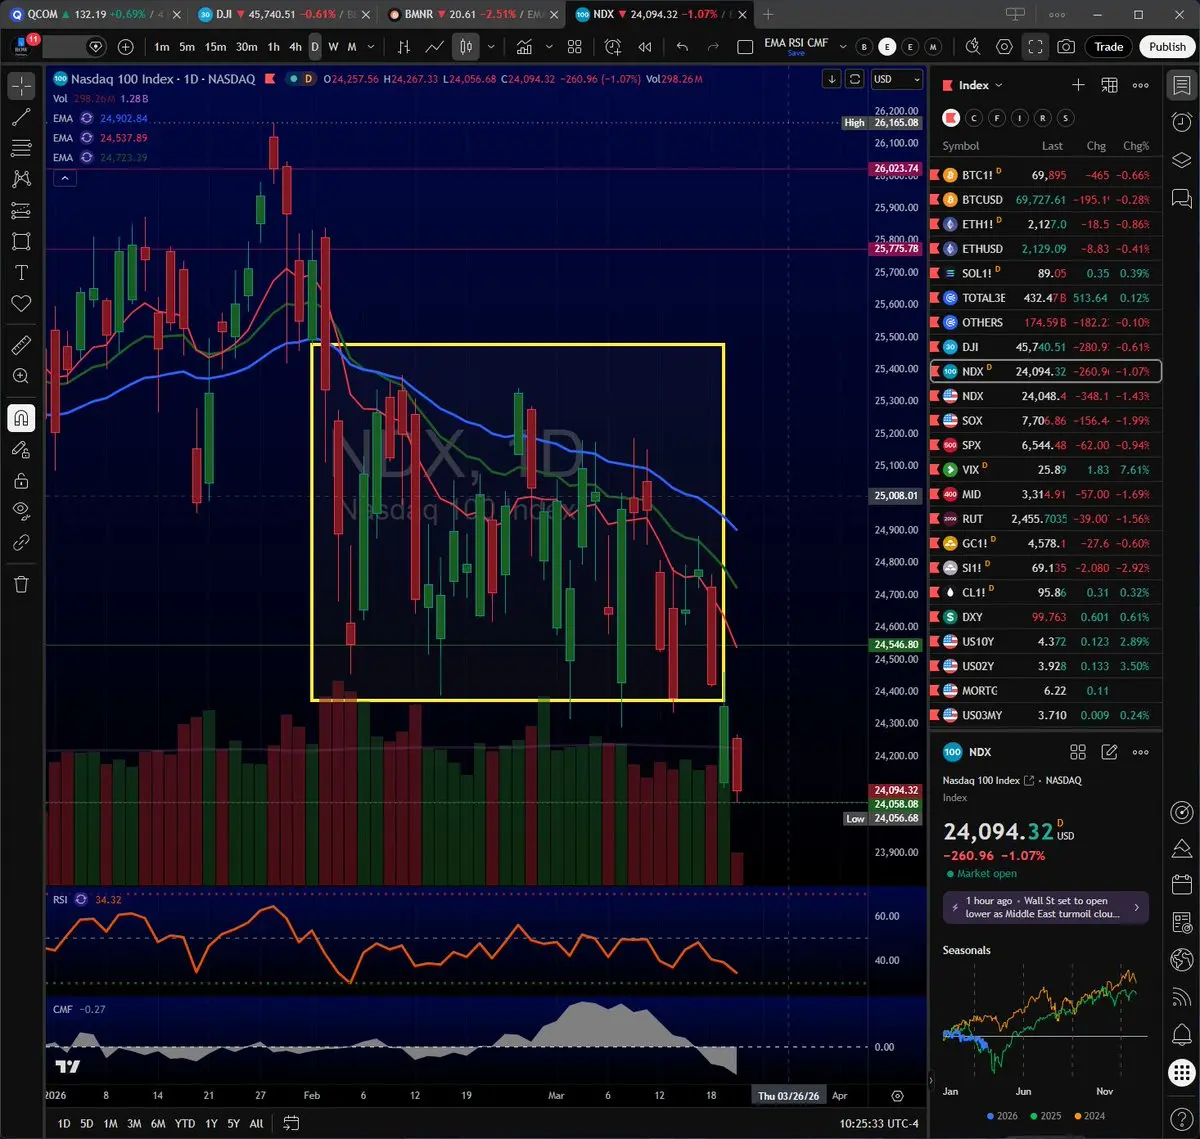The width and height of the screenshot is (1200, 1139).
Task: Select the BTCUSD watchlist row
Action: 1046,200
